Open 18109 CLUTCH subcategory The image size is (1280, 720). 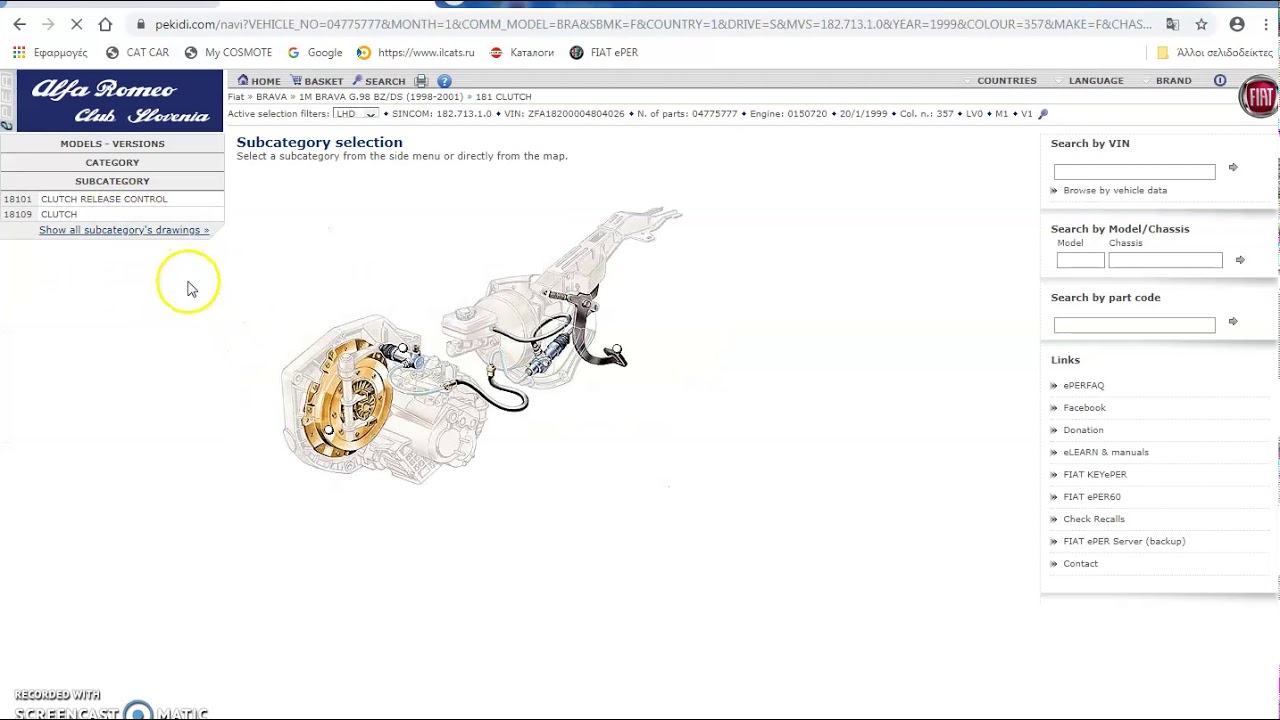pyautogui.click(x=112, y=214)
